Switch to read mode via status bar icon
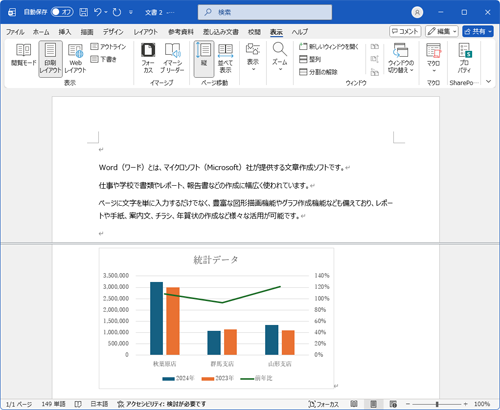The image size is (500, 410). tap(354, 404)
